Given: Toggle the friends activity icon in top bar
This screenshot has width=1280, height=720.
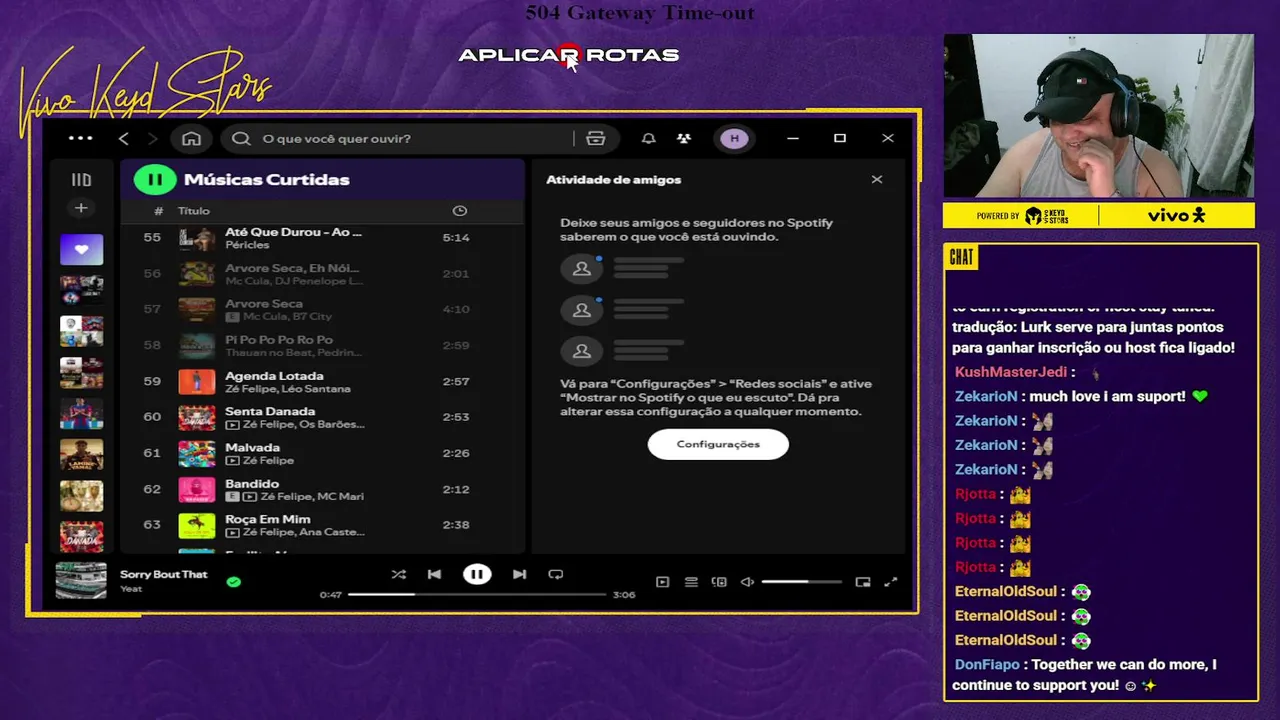Looking at the screenshot, I should 684,138.
